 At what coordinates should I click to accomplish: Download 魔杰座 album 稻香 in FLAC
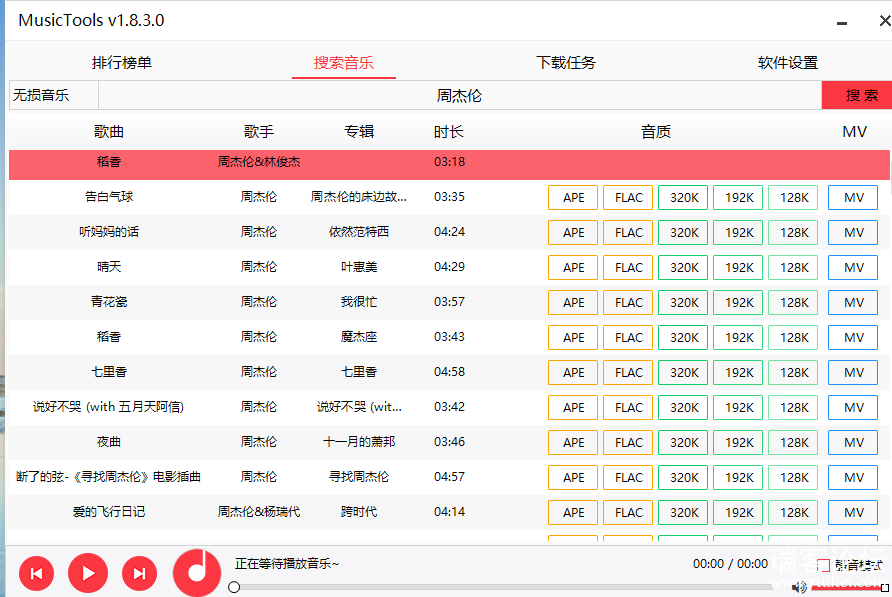point(628,337)
